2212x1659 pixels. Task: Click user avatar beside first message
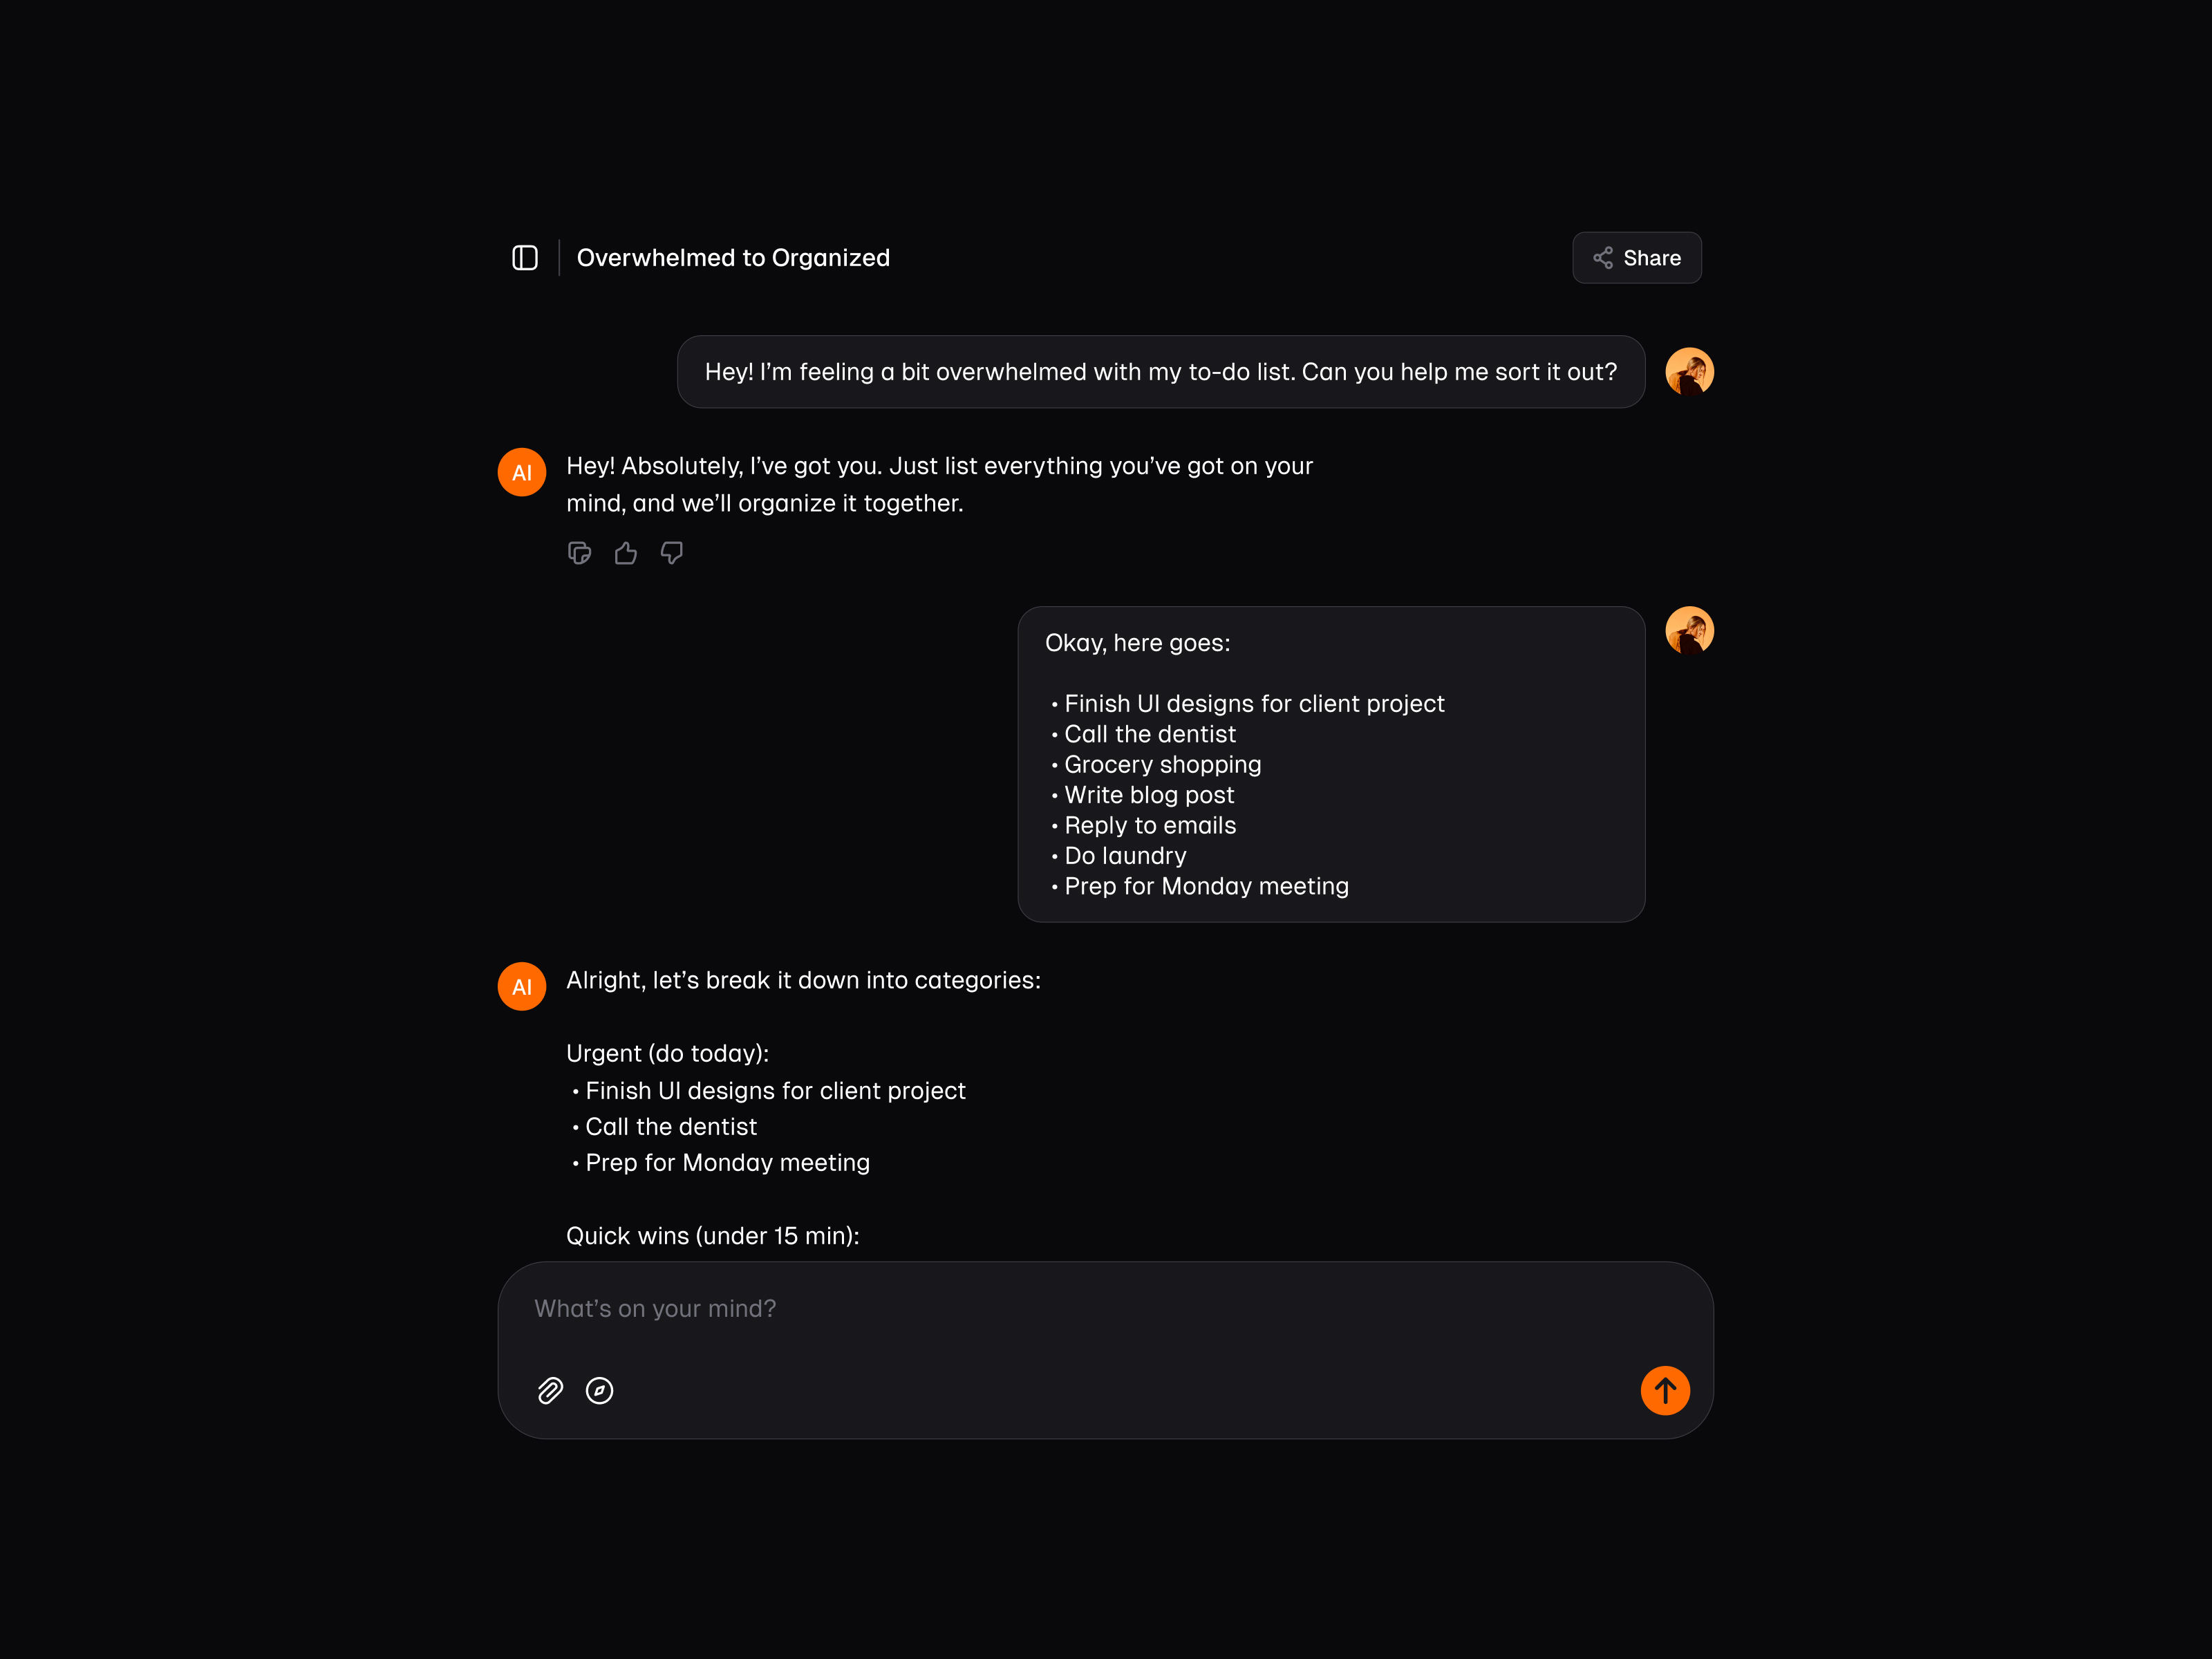pos(1689,372)
